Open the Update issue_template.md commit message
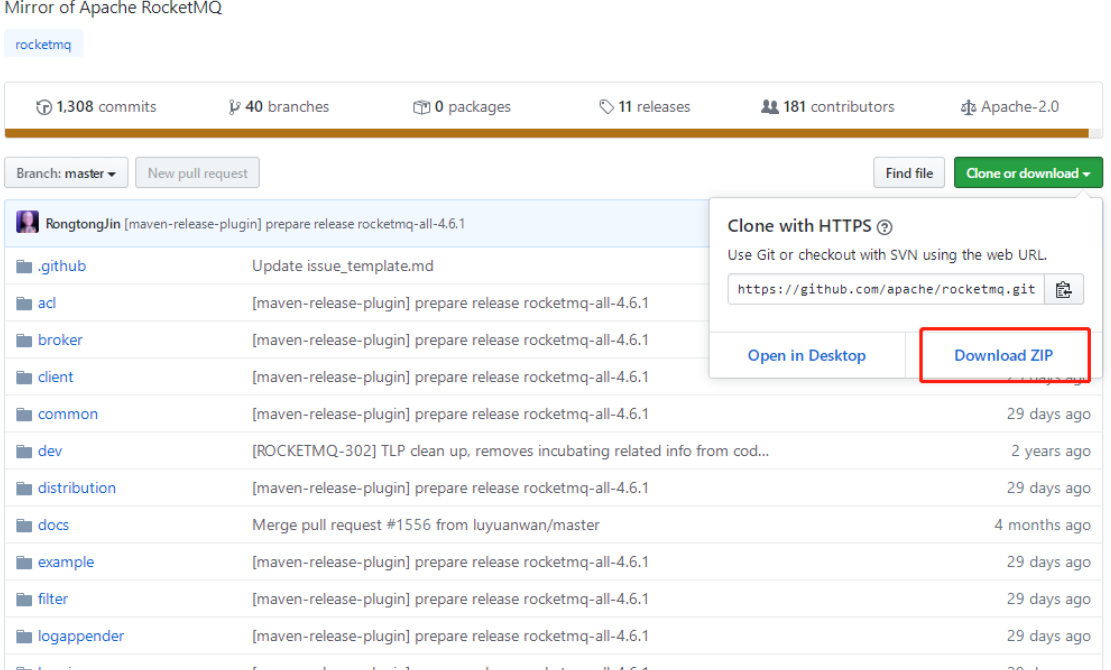 point(343,266)
